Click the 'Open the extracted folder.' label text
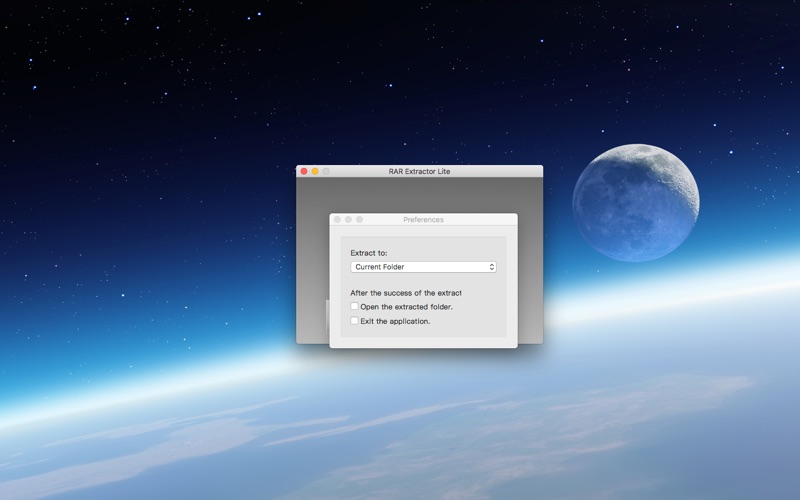 (406, 307)
